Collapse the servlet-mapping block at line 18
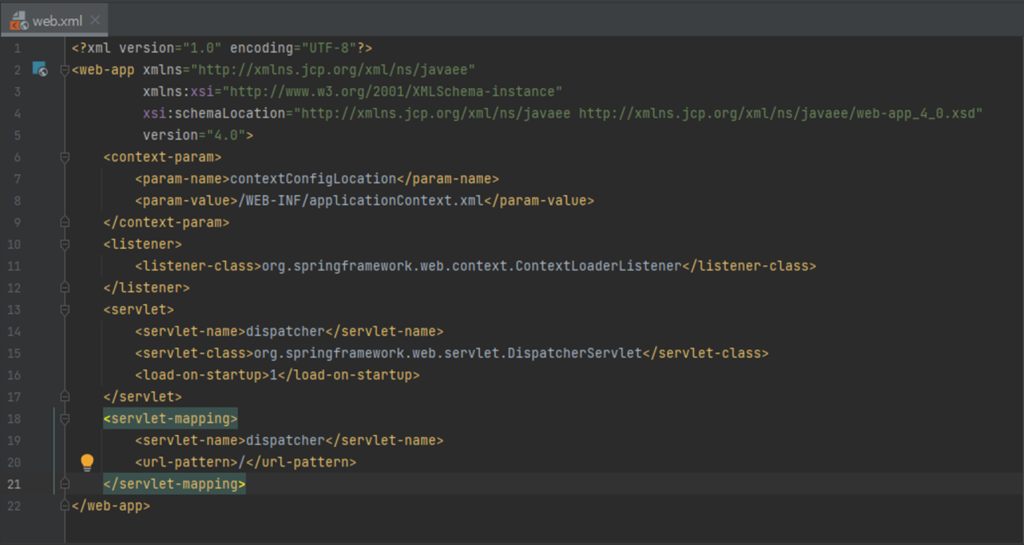The height and width of the screenshot is (545, 1024). point(65,419)
